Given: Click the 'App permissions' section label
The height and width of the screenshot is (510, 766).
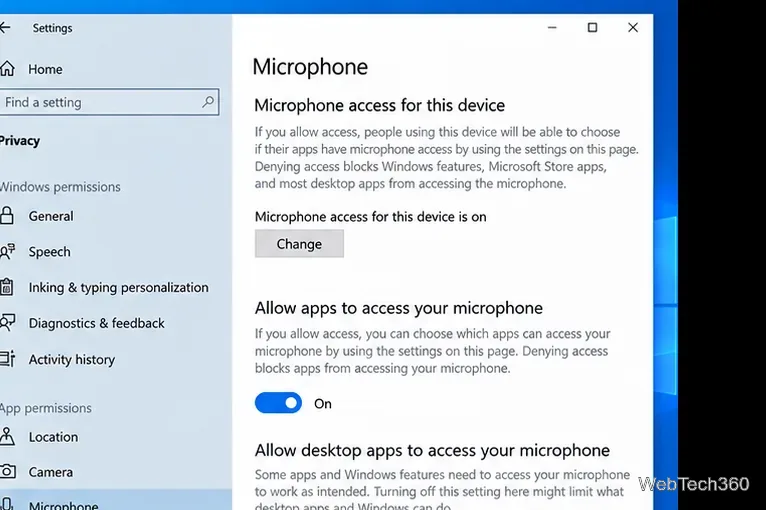Looking at the screenshot, I should [x=45, y=408].
